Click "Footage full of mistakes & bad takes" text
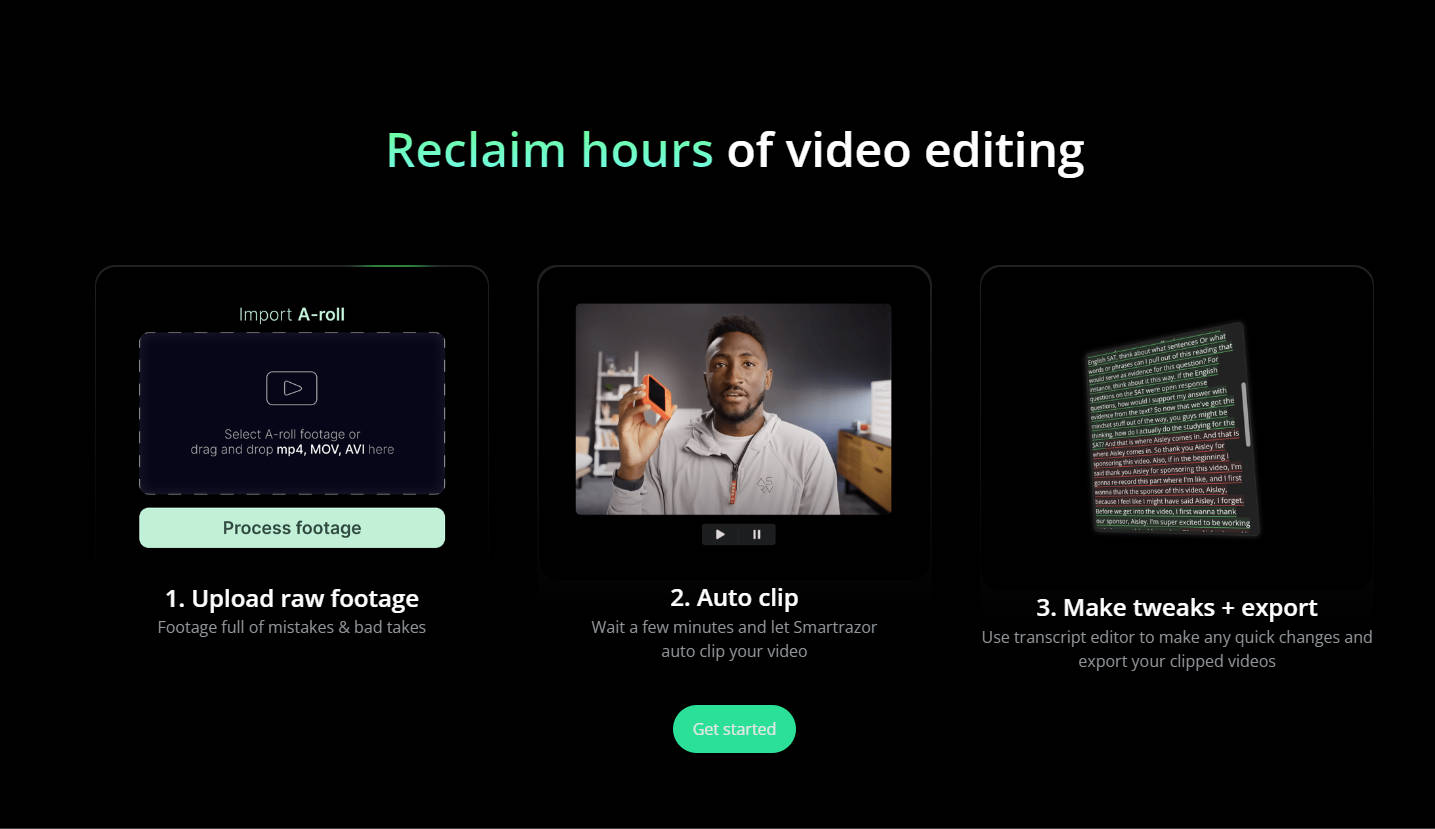This screenshot has height=829, width=1435. pos(291,628)
